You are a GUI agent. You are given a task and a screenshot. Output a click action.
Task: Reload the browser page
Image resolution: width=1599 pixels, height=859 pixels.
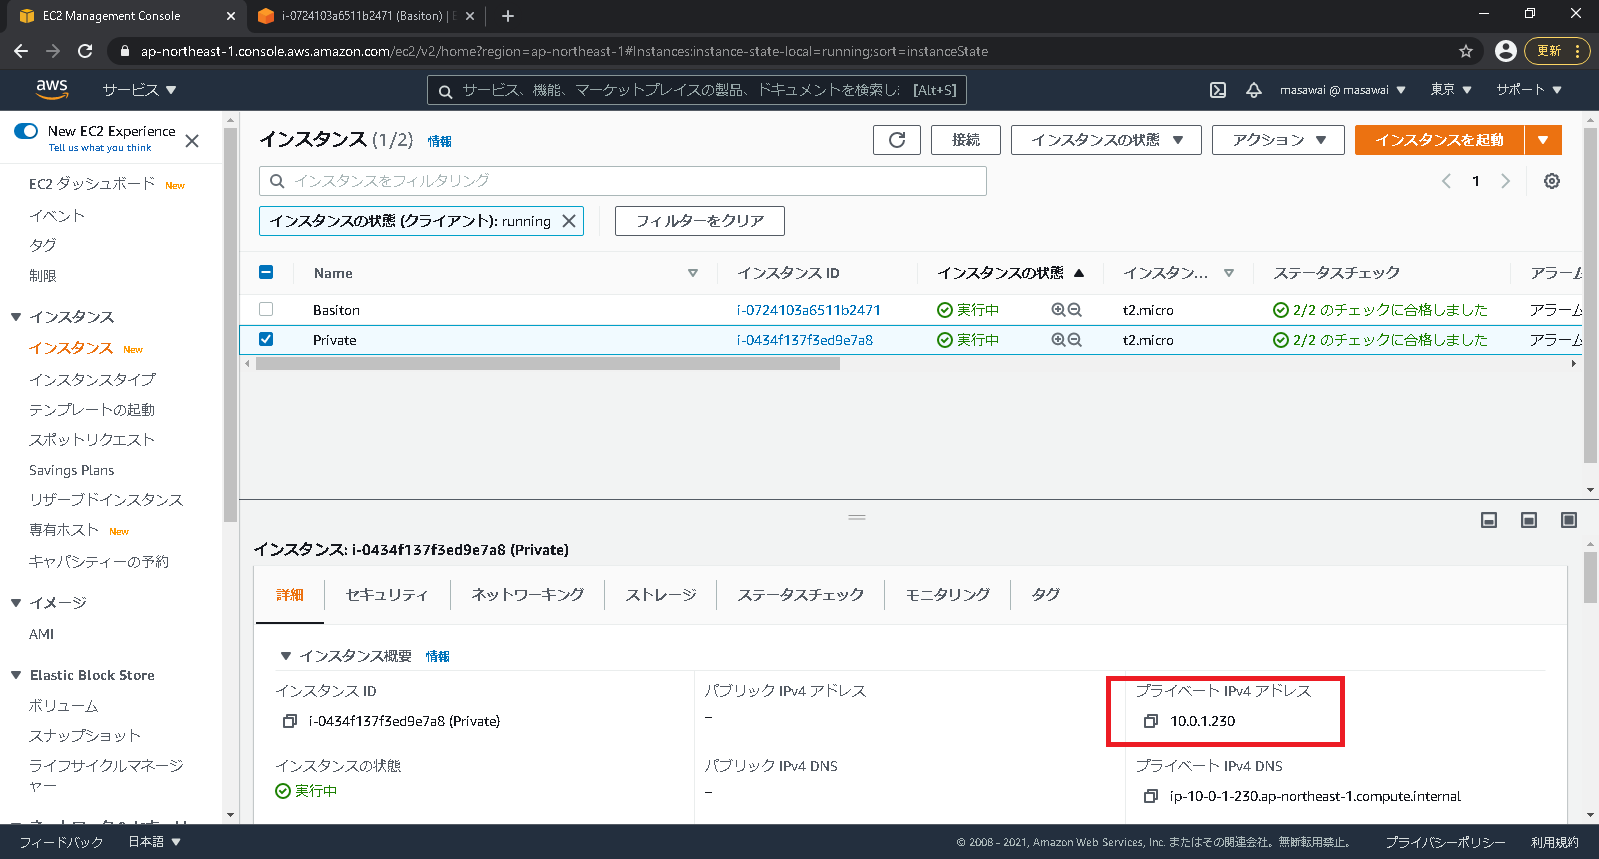[85, 51]
